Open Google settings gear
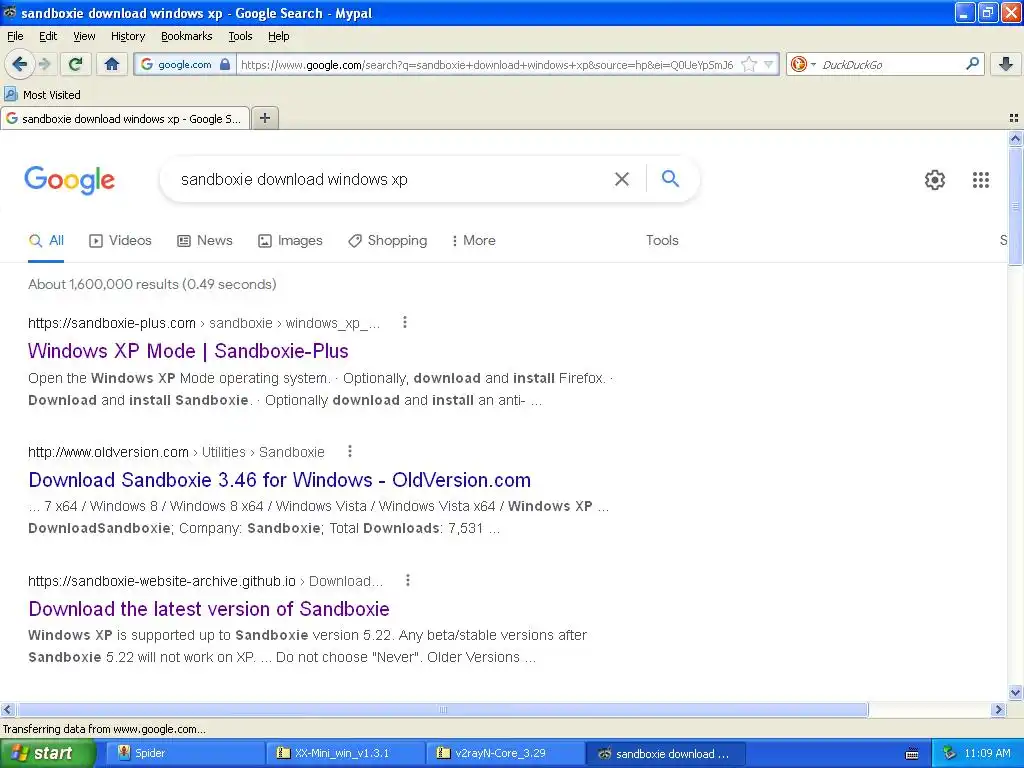1024x768 pixels. point(935,180)
